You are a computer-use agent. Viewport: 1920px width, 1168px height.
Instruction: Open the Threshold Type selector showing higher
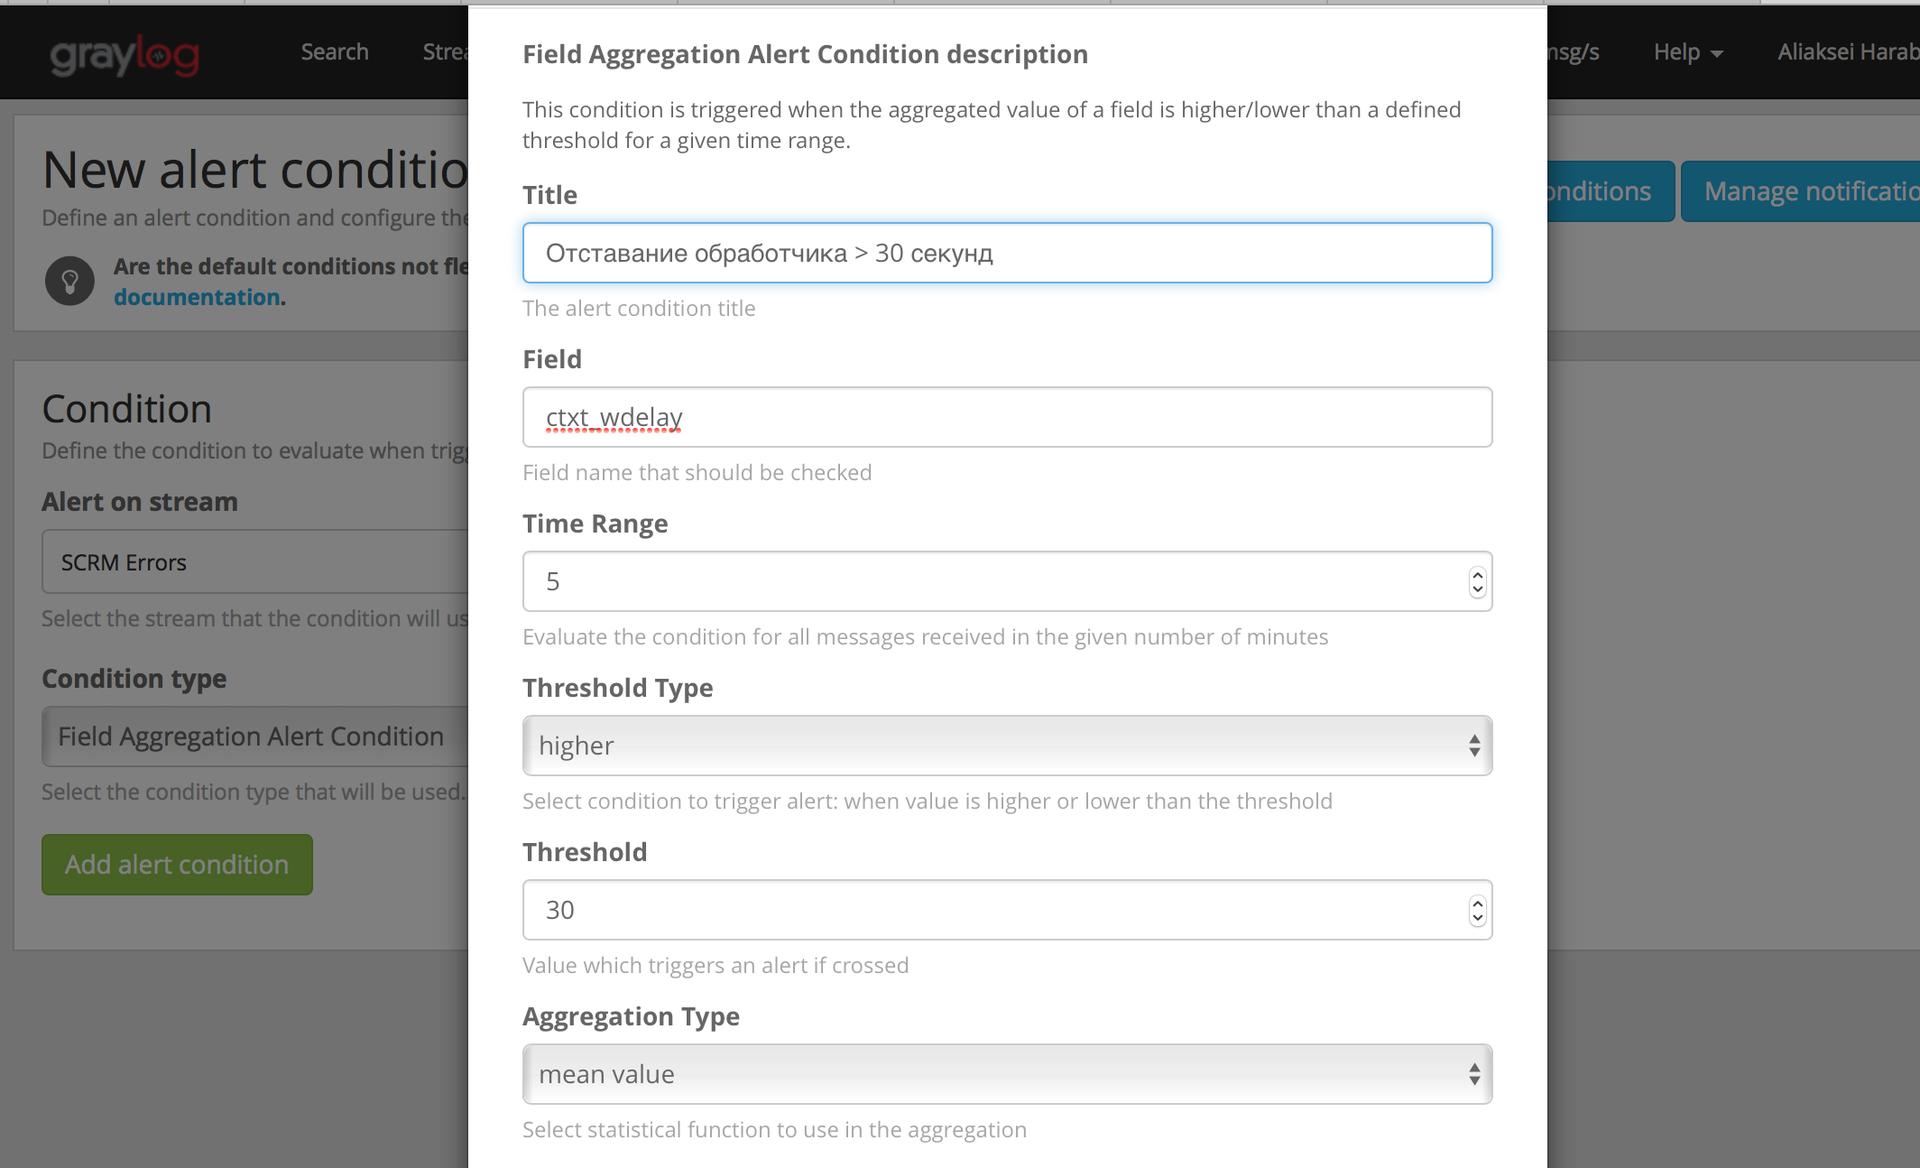[1007, 745]
